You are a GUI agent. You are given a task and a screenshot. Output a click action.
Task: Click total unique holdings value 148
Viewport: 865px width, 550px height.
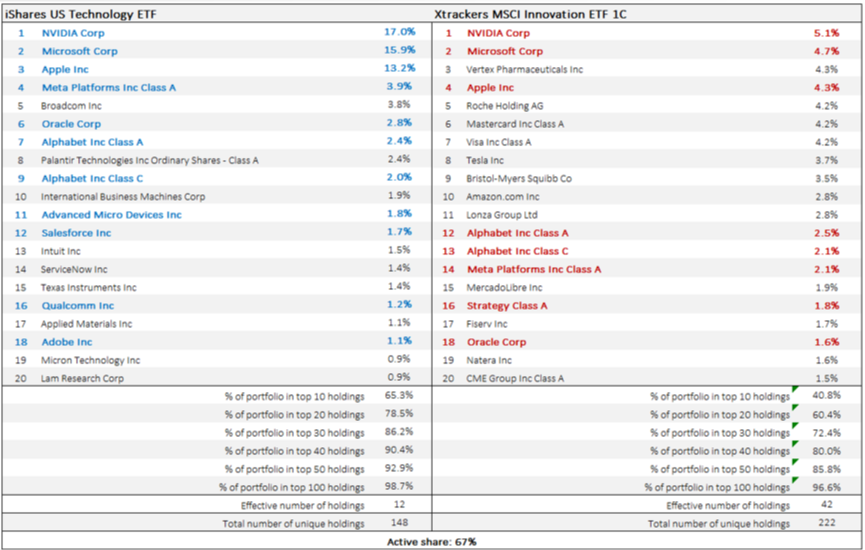coord(399,522)
